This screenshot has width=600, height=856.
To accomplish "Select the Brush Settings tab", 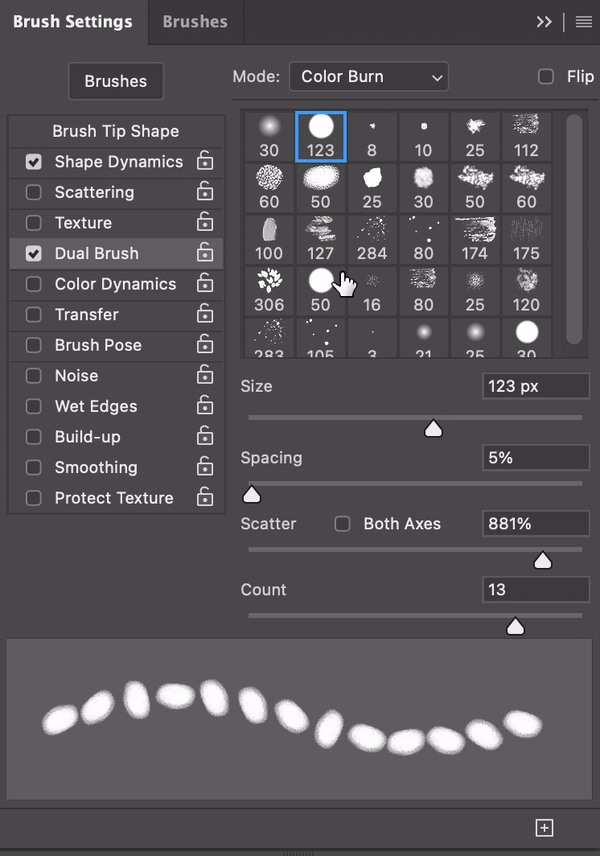I will click(x=72, y=21).
